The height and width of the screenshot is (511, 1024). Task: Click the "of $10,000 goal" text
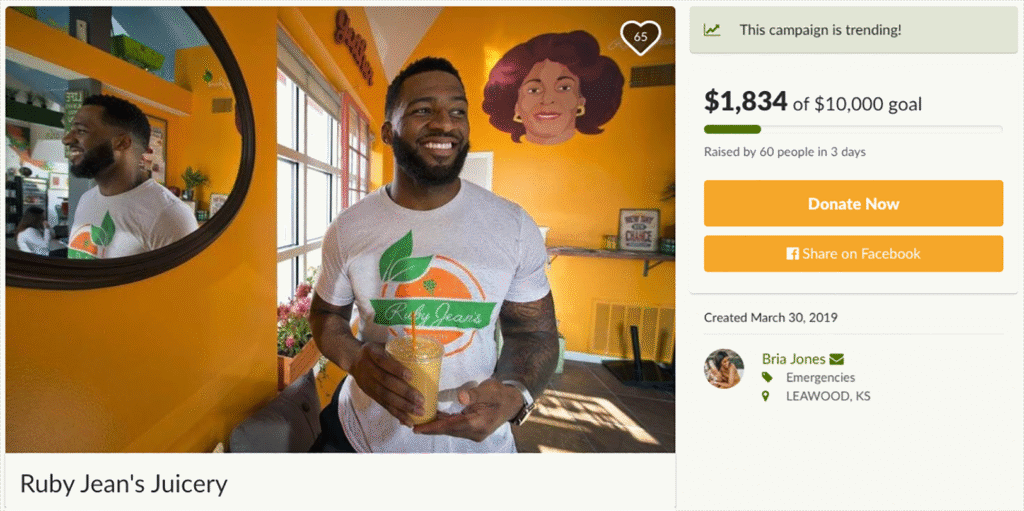pyautogui.click(x=857, y=104)
